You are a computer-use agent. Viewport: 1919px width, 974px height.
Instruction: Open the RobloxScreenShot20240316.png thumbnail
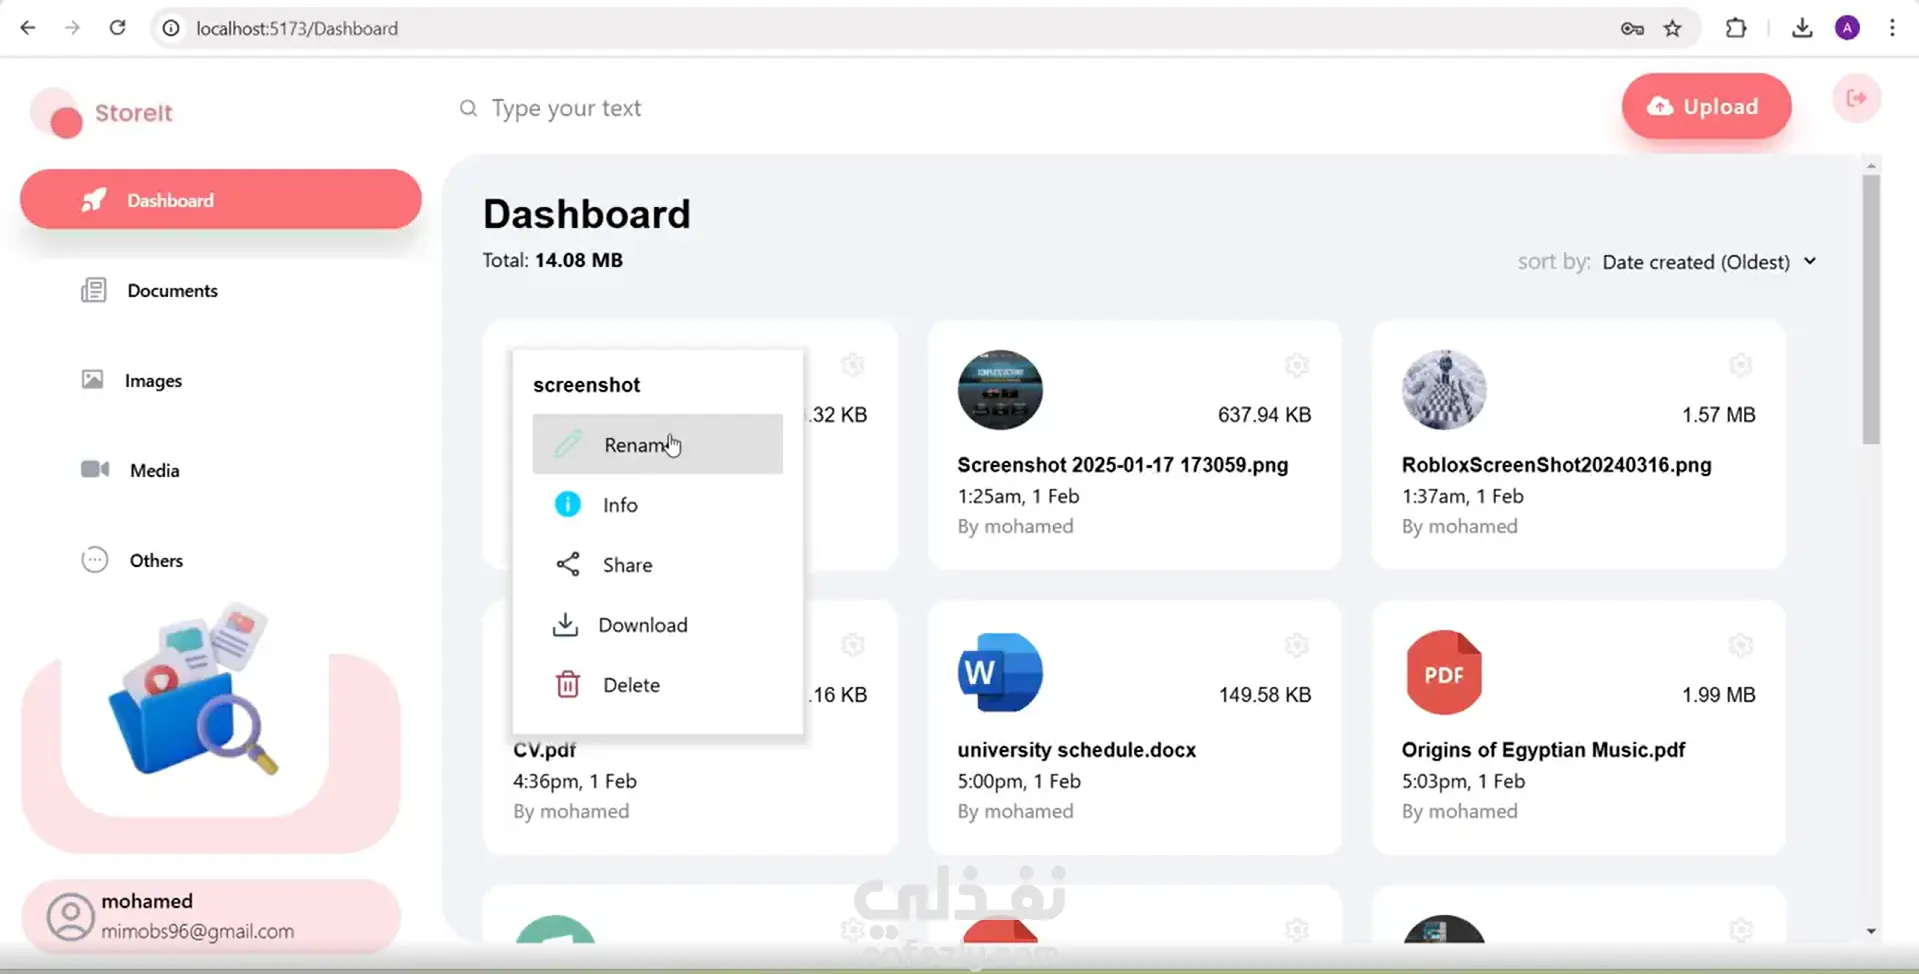[1444, 390]
